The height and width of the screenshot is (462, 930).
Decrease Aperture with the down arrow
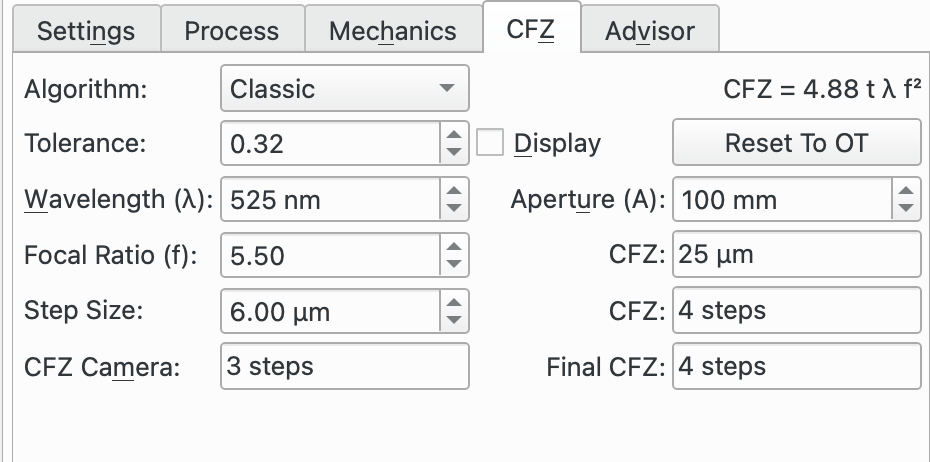[906, 208]
